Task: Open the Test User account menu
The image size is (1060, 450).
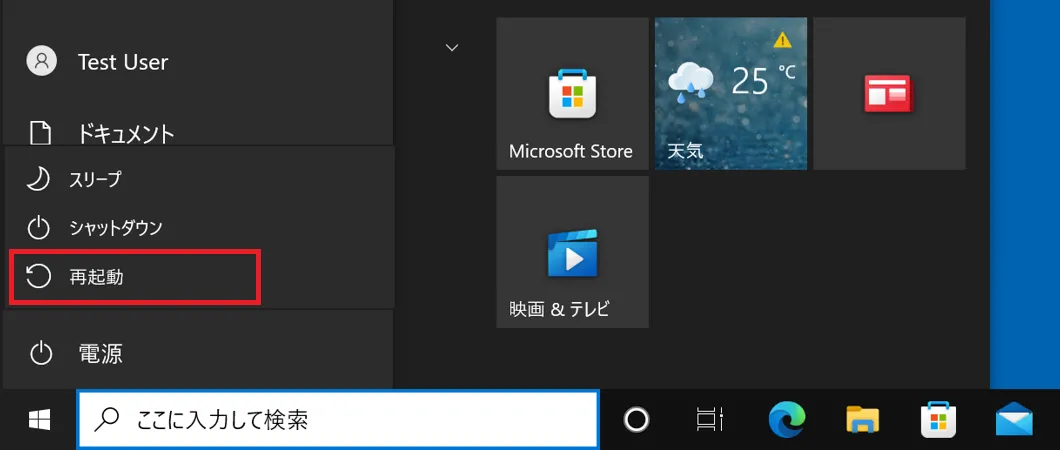Action: [198, 62]
